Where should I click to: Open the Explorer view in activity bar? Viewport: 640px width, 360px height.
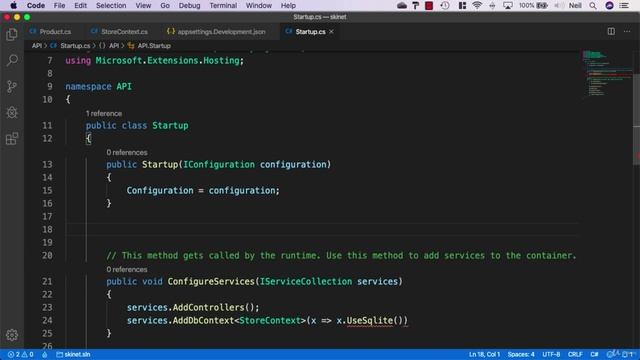(12, 35)
